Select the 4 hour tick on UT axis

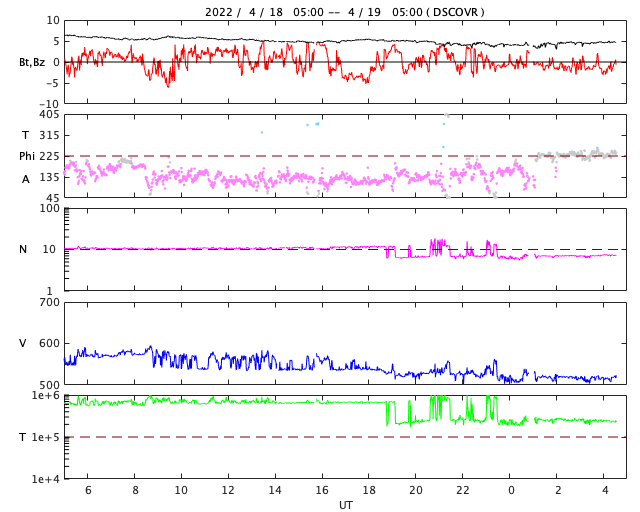coord(605,490)
